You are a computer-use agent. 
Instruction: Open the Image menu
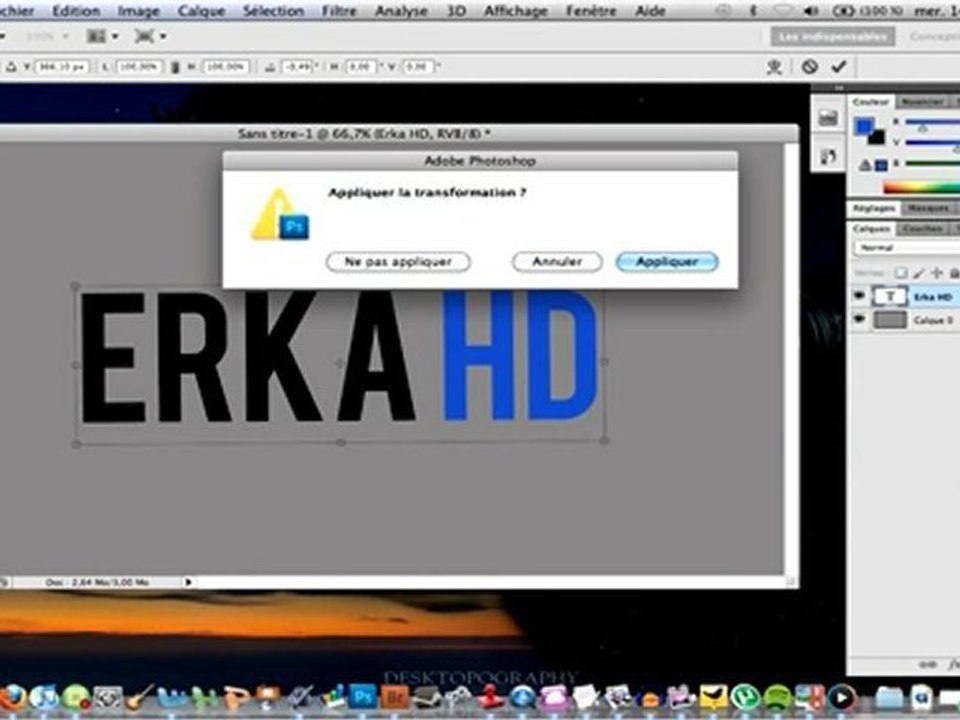coord(138,11)
